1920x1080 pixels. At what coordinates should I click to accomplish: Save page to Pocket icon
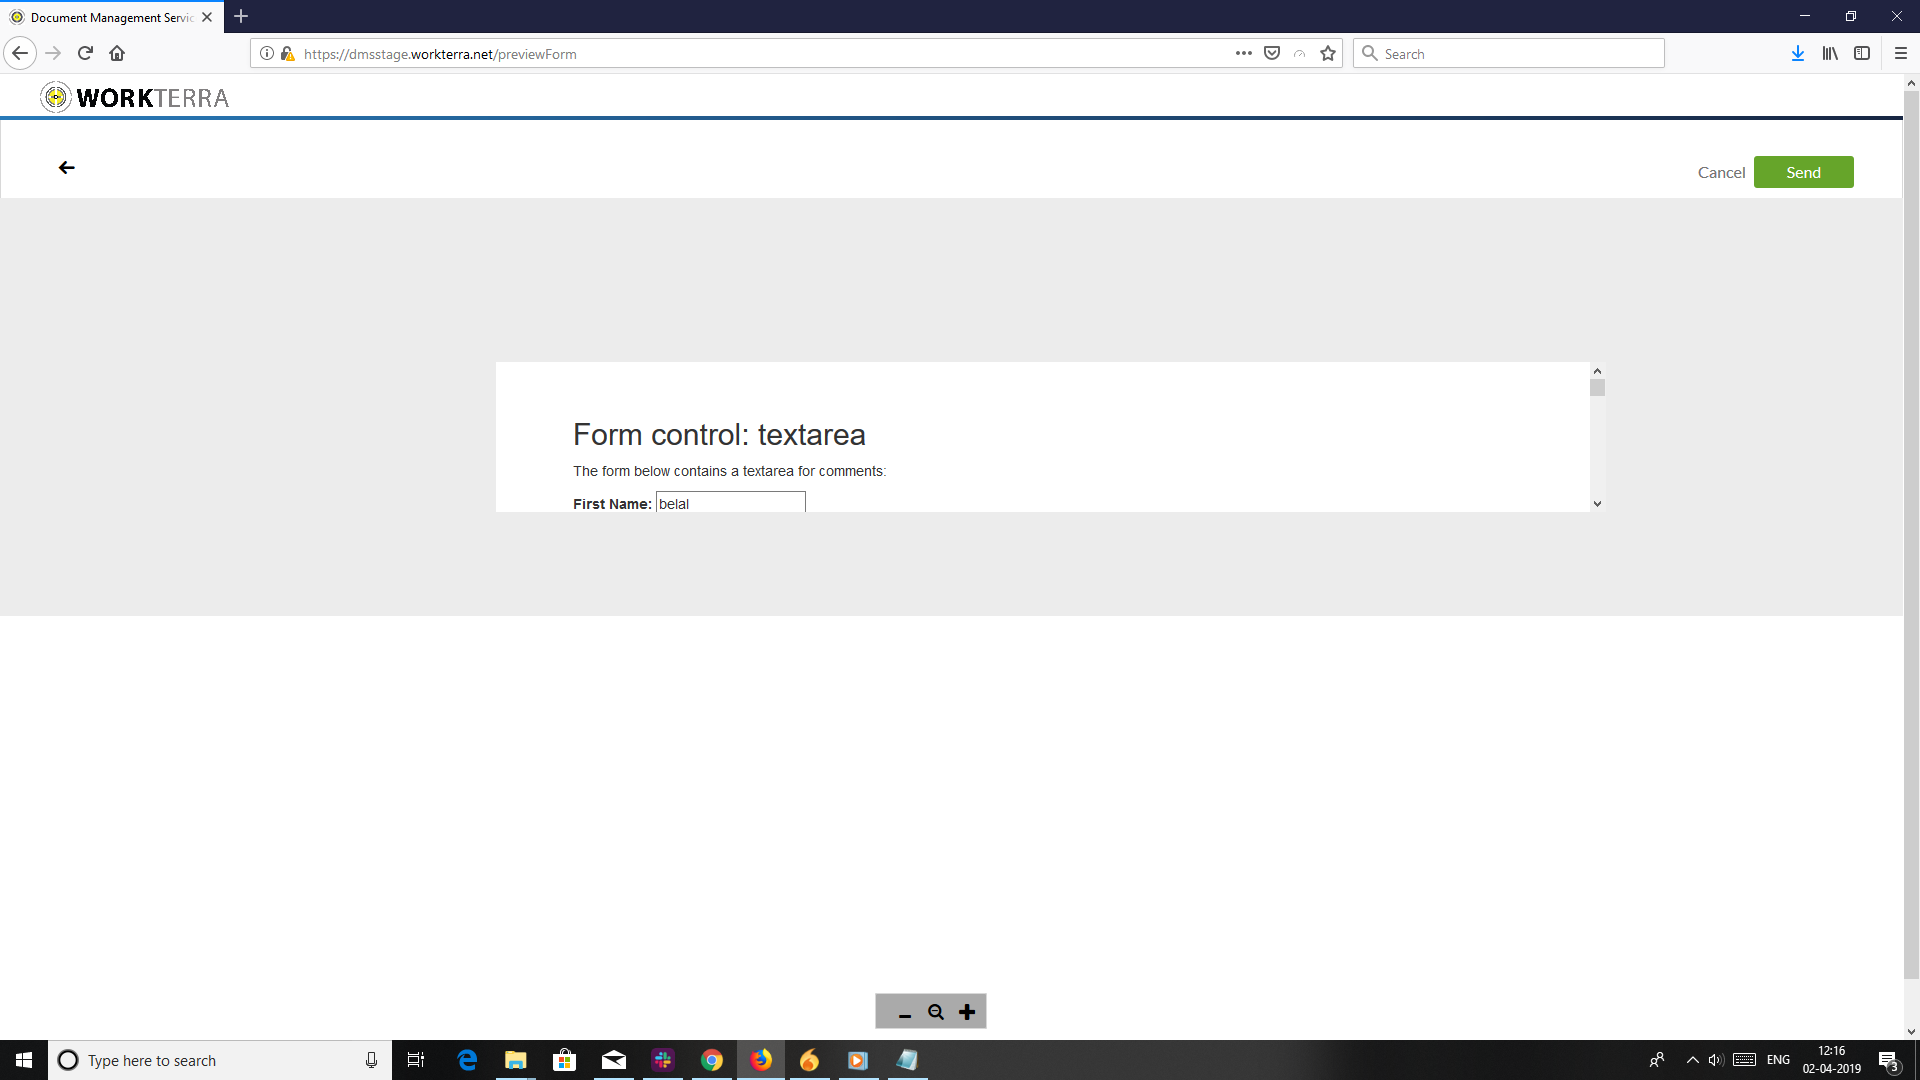pyautogui.click(x=1272, y=53)
